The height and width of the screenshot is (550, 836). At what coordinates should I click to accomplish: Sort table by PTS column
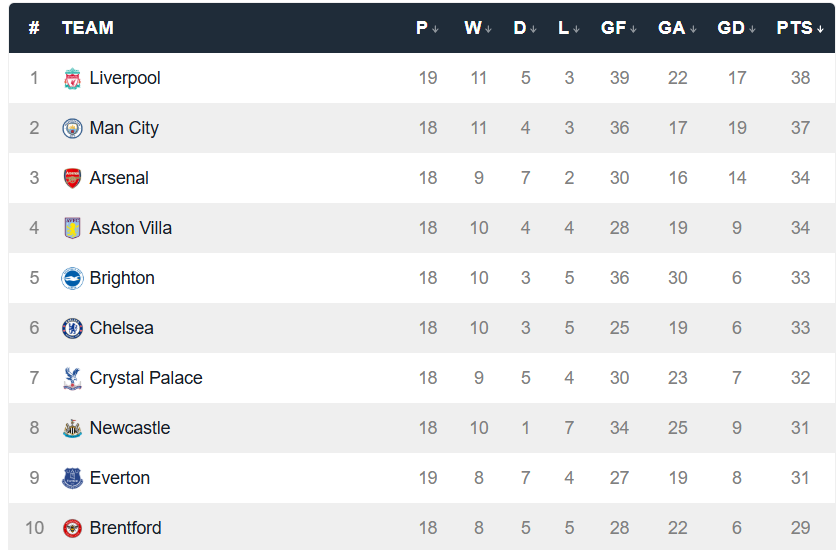point(799,28)
